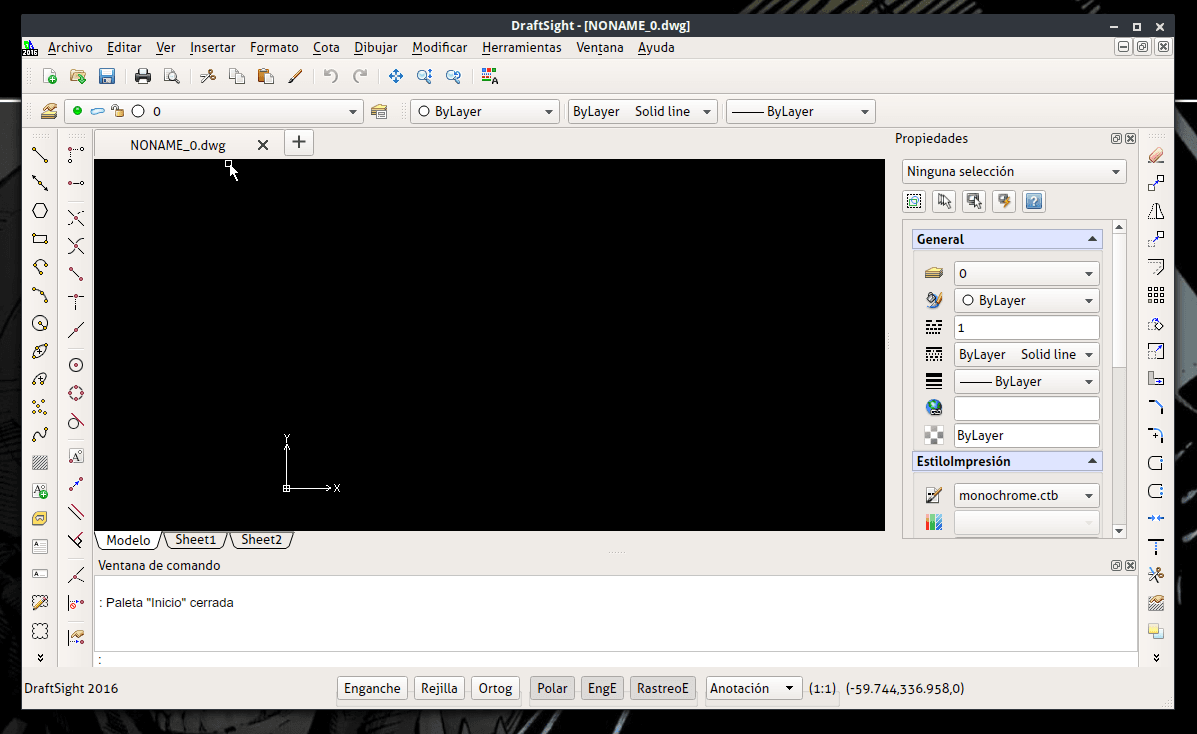The height and width of the screenshot is (734, 1197).
Task: Toggle Ortog mode in status bar
Action: tap(495, 688)
